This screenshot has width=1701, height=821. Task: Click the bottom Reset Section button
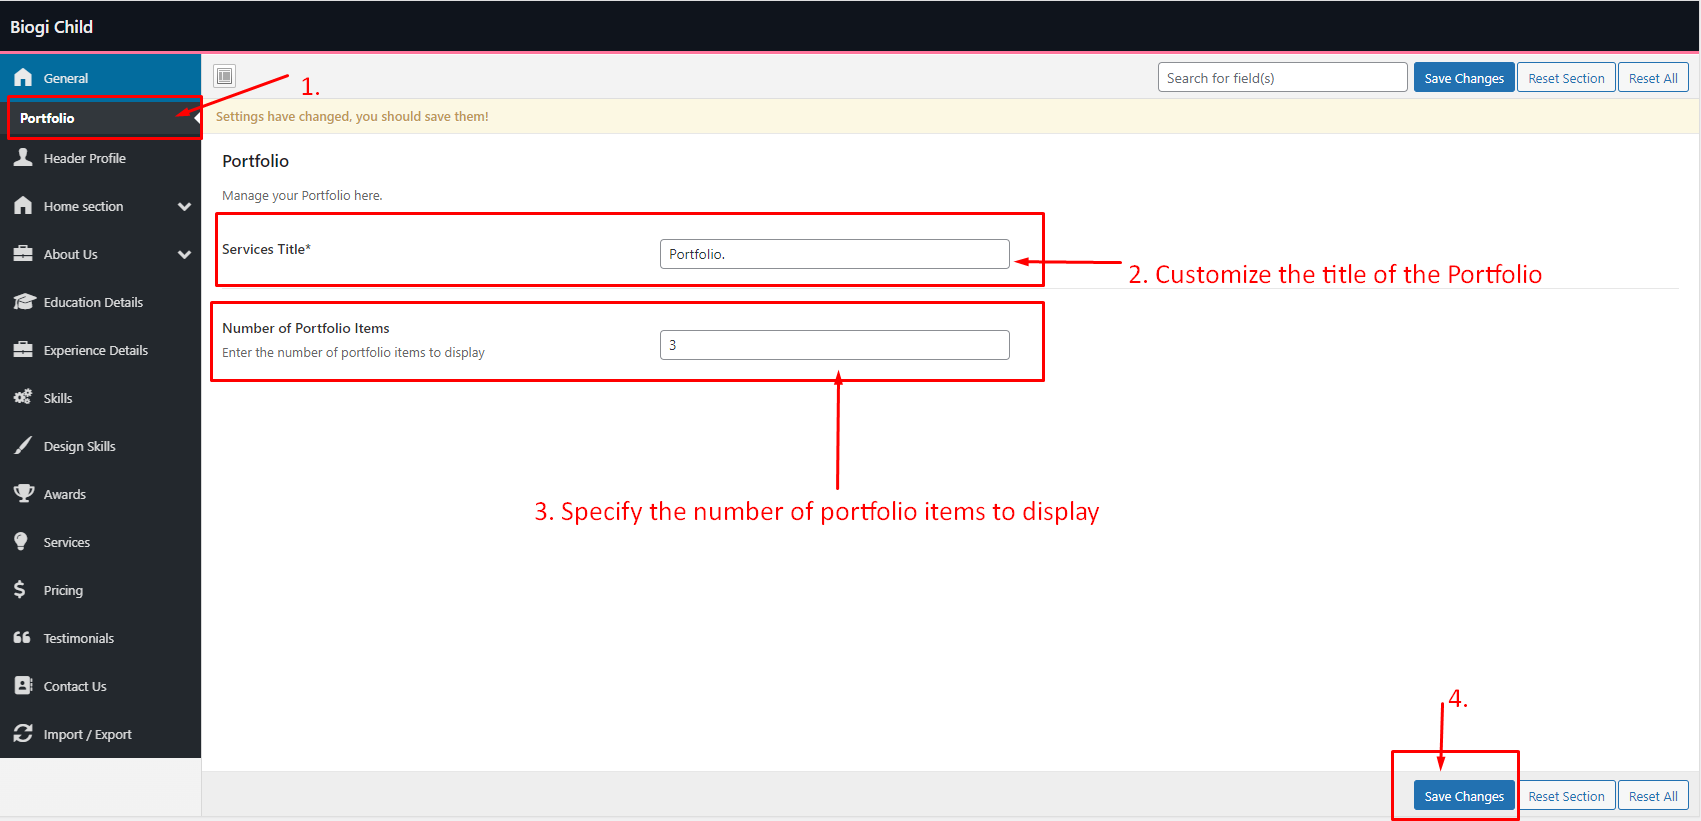click(1565, 796)
